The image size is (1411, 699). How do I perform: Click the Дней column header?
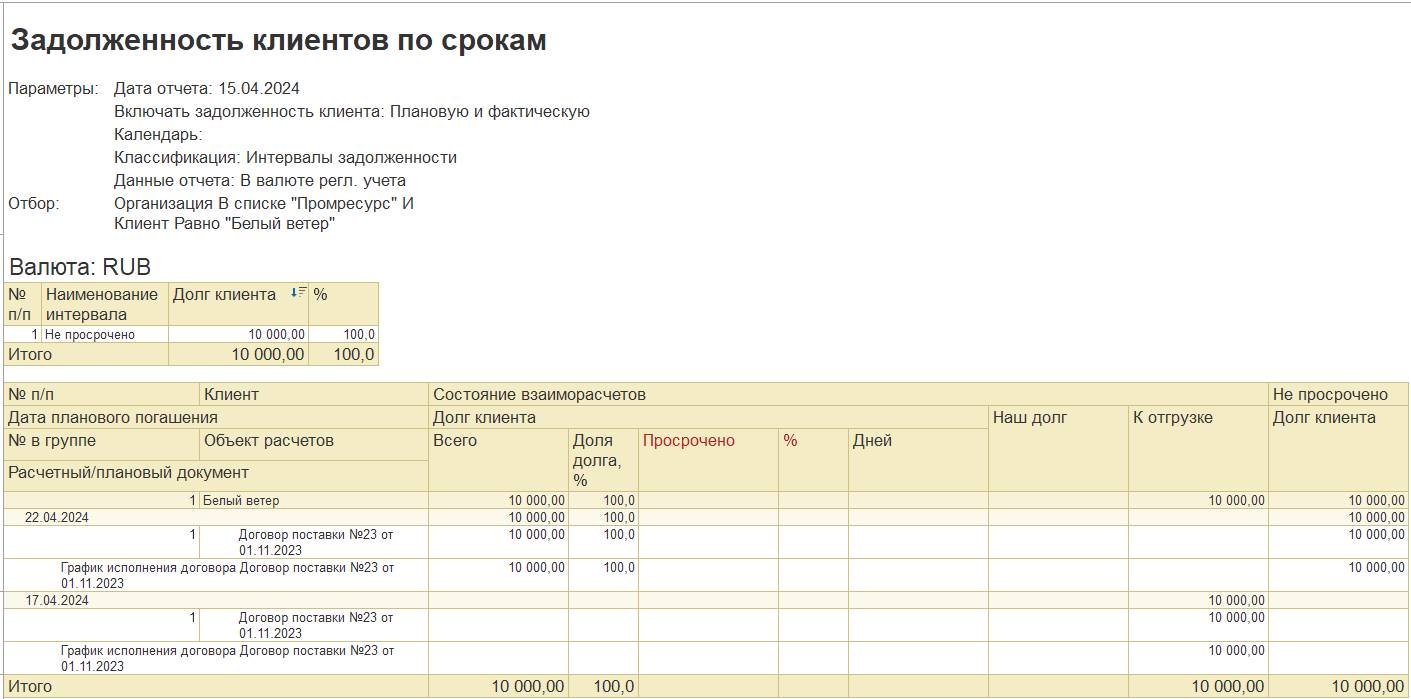coord(918,460)
